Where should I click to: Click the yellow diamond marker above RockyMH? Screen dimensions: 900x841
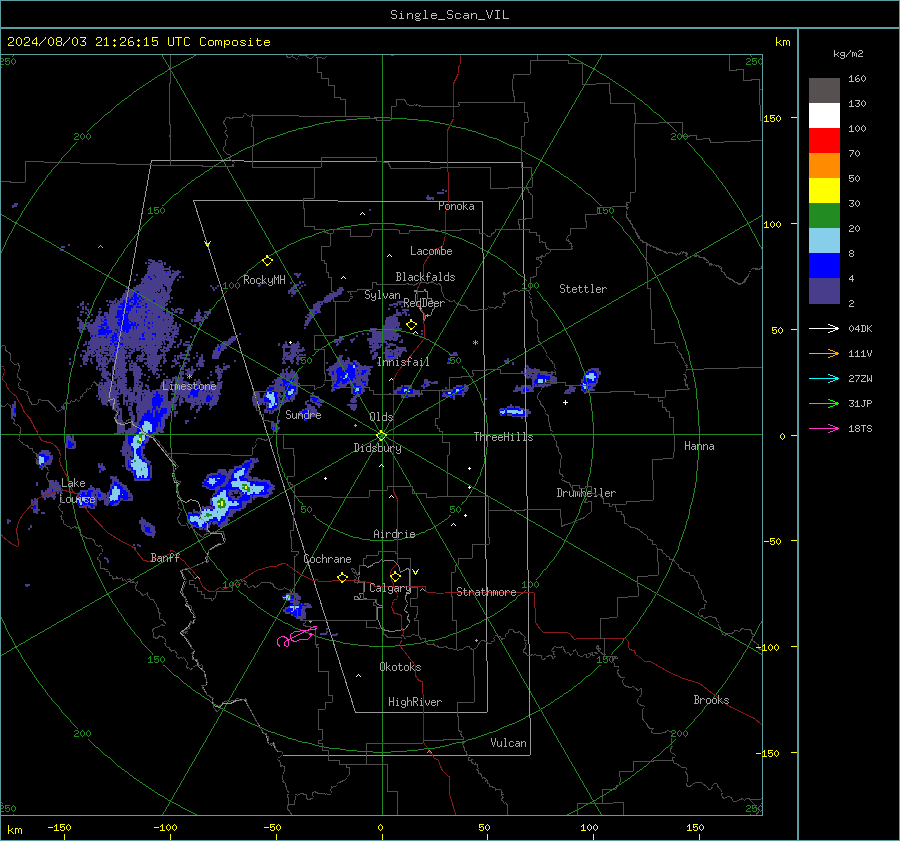[267, 261]
